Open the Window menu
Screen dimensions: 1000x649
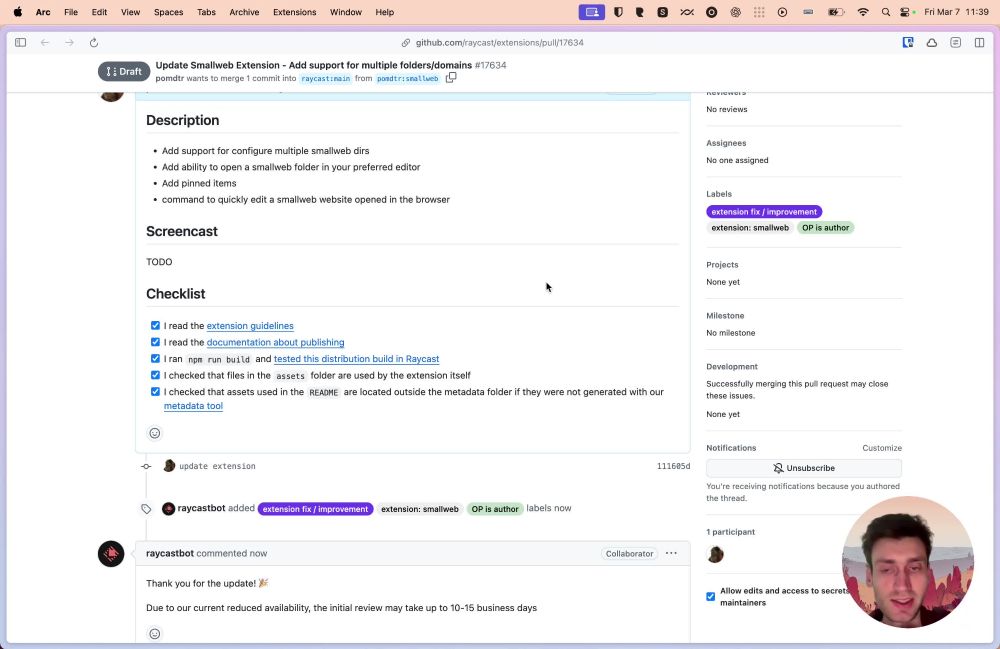(346, 12)
